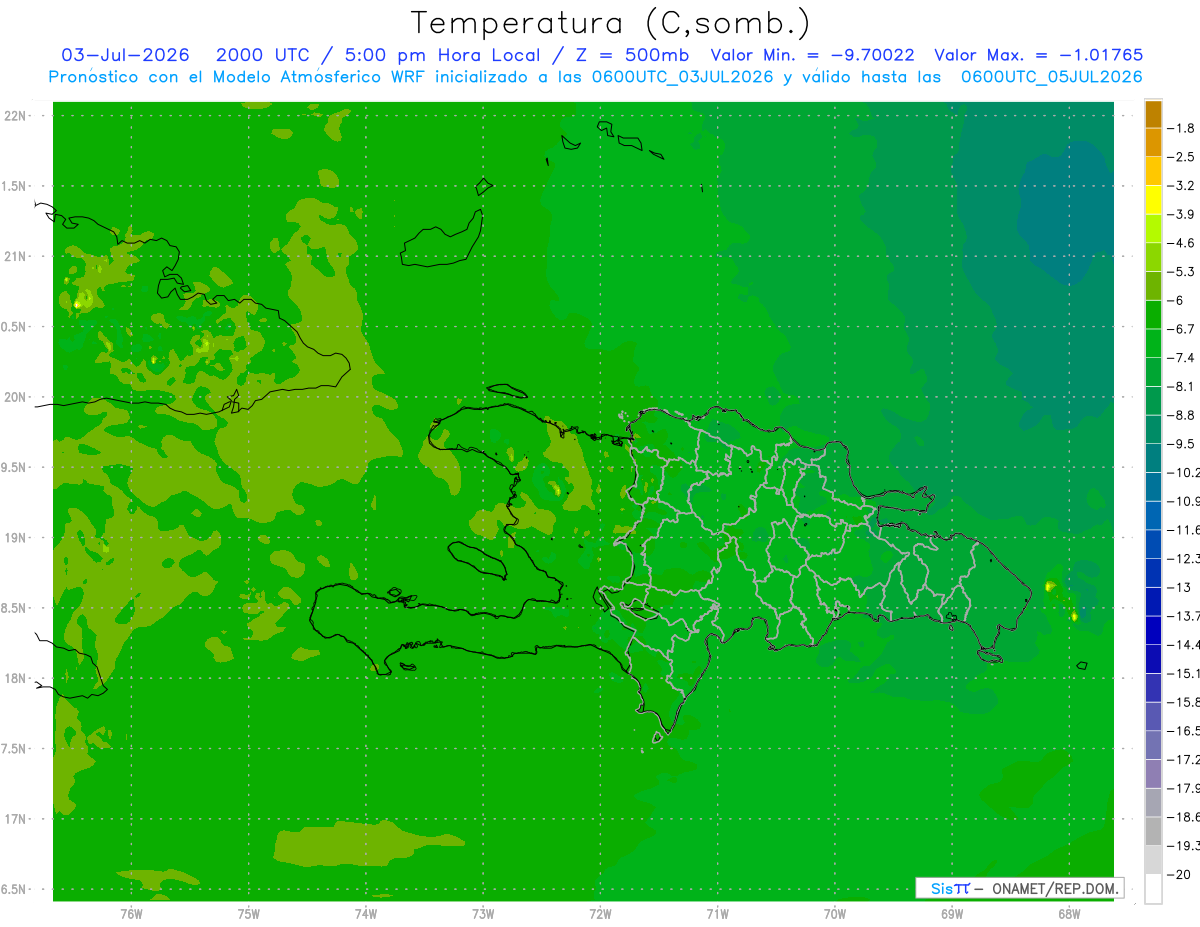Viewport: 1200px width, 927px height.
Task: Click the '-2.5' color scale value
Action: point(1181,157)
